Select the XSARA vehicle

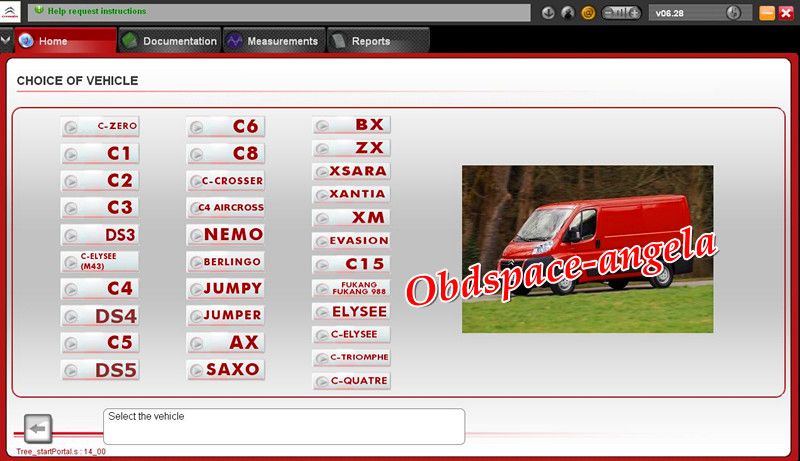pyautogui.click(x=352, y=171)
